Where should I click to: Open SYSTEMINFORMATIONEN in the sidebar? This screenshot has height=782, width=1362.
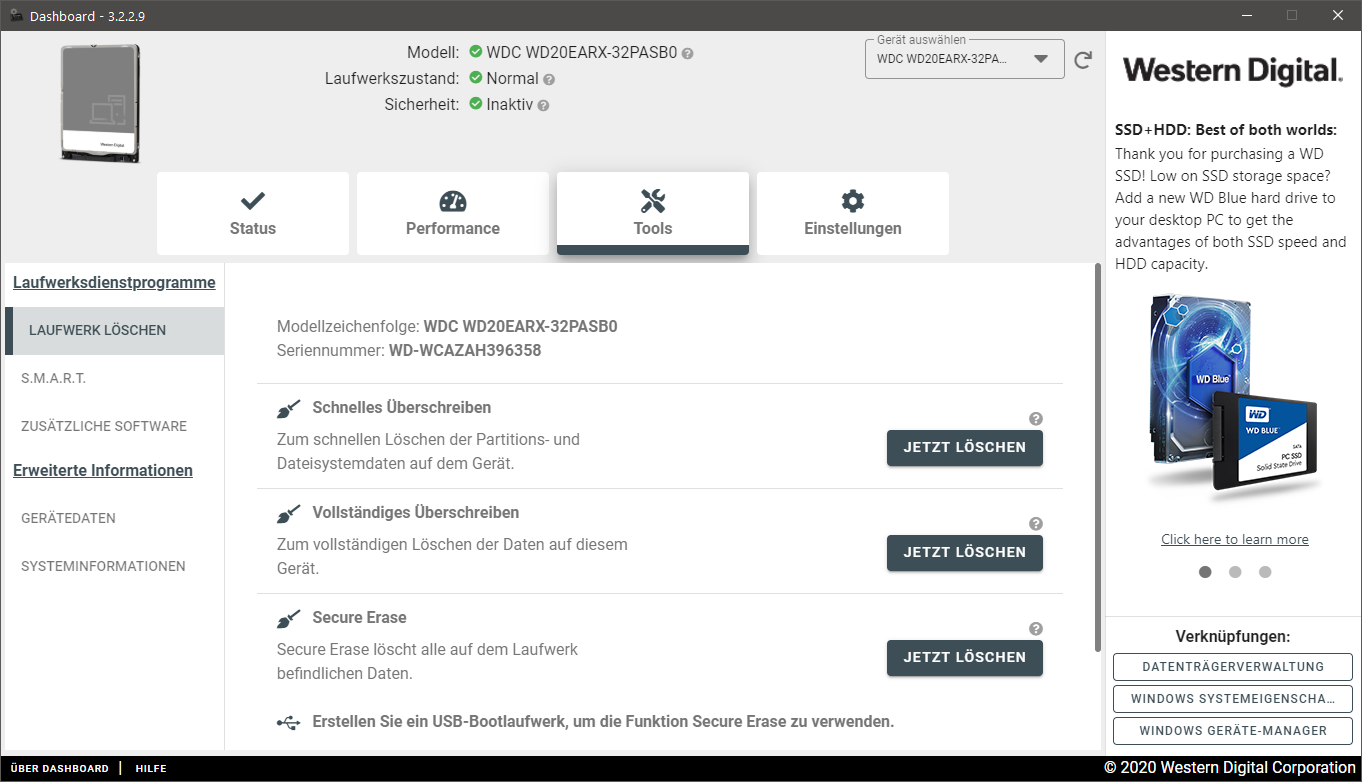(115, 567)
